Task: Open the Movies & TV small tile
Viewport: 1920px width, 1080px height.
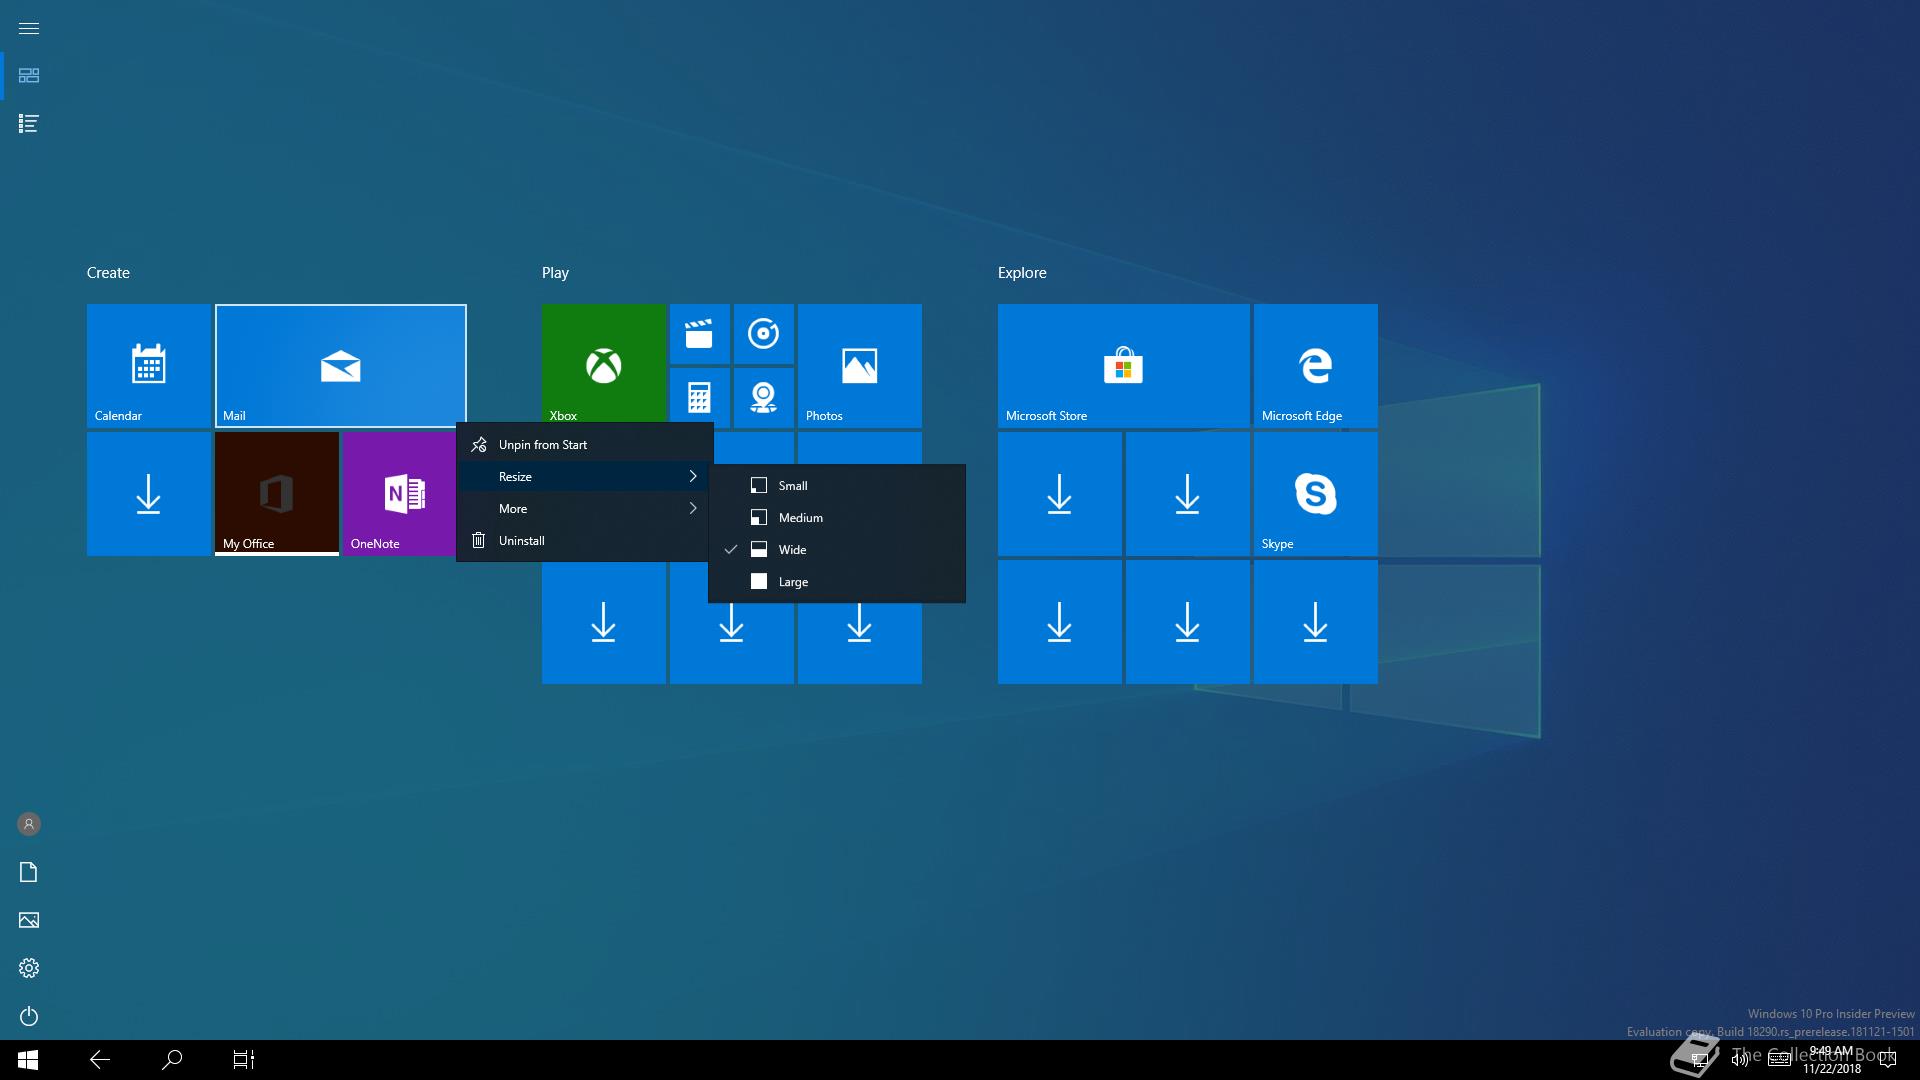Action: 699,334
